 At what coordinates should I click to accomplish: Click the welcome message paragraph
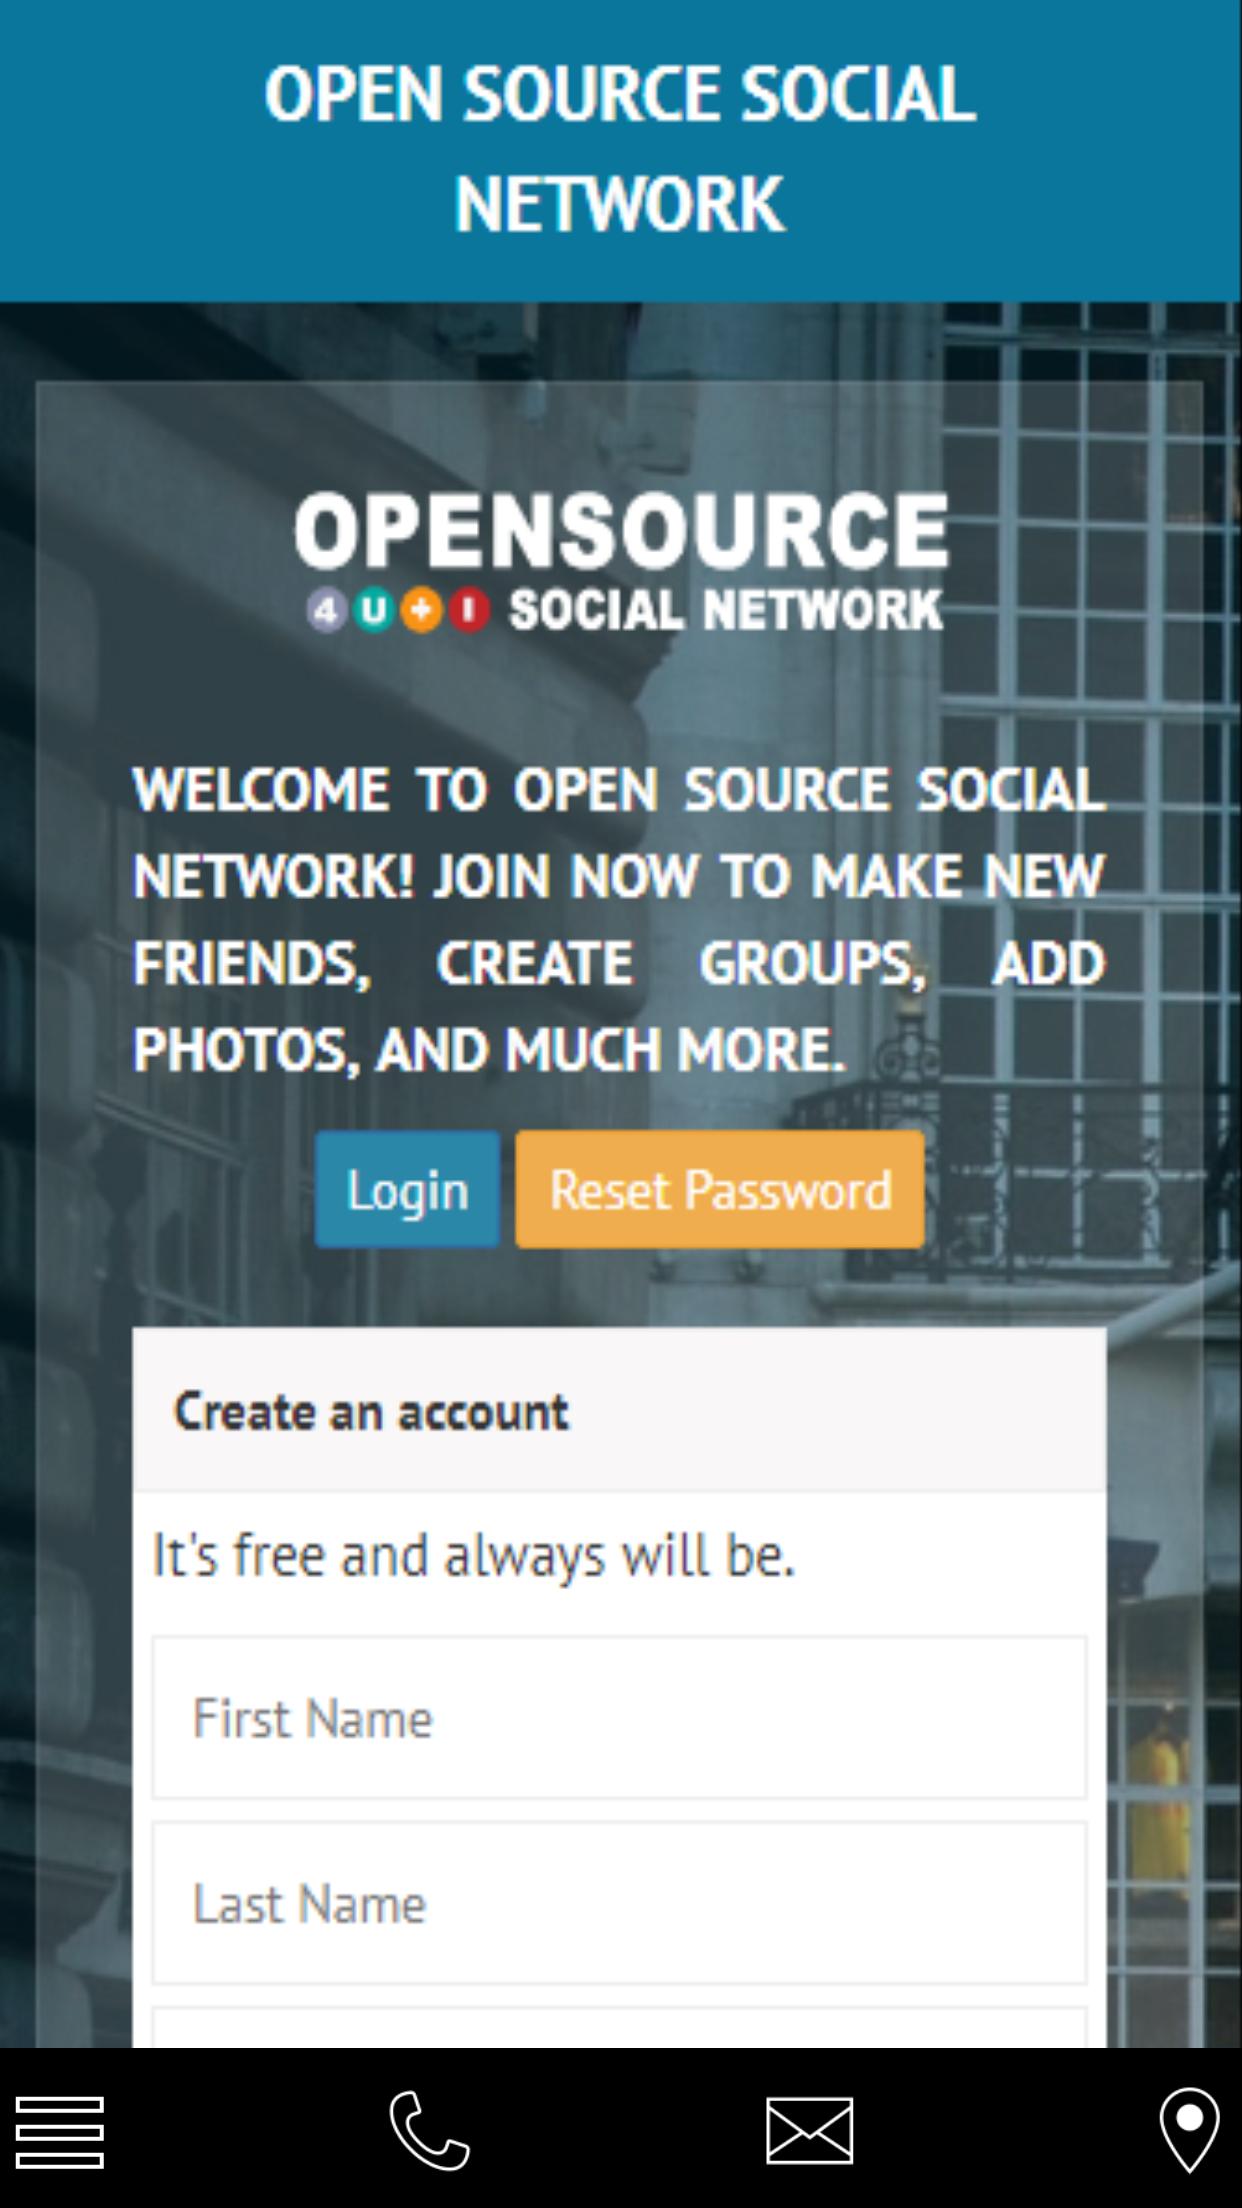[x=619, y=919]
